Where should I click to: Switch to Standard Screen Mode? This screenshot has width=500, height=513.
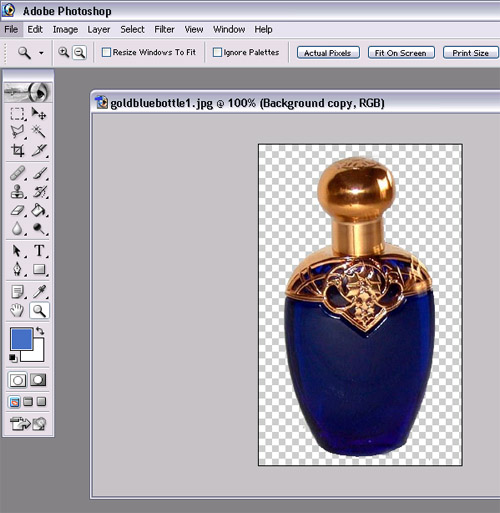[14, 402]
